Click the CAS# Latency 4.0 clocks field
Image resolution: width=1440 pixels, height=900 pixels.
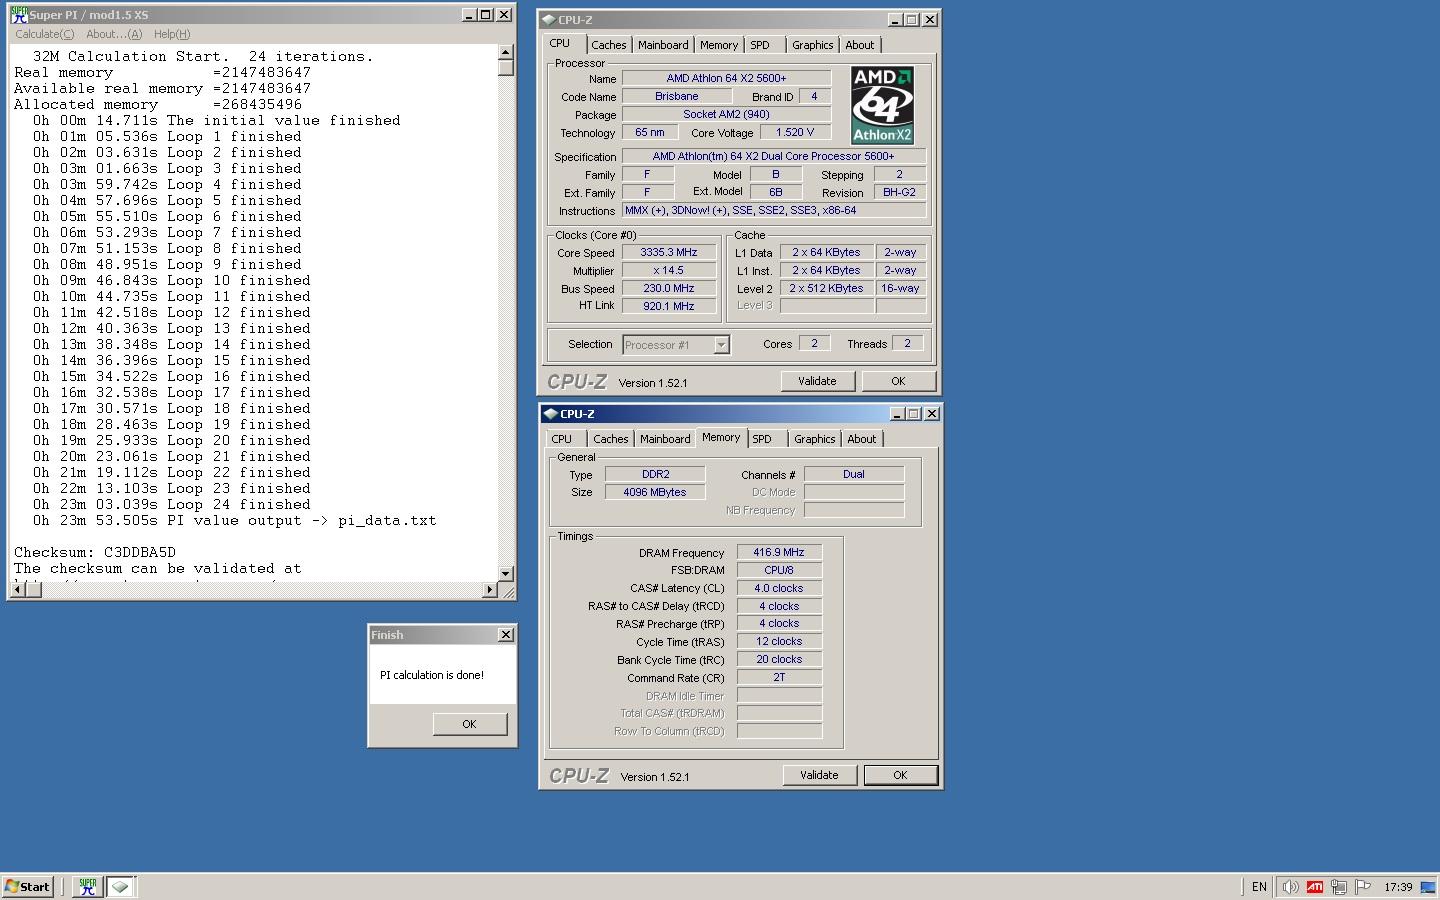[779, 588]
